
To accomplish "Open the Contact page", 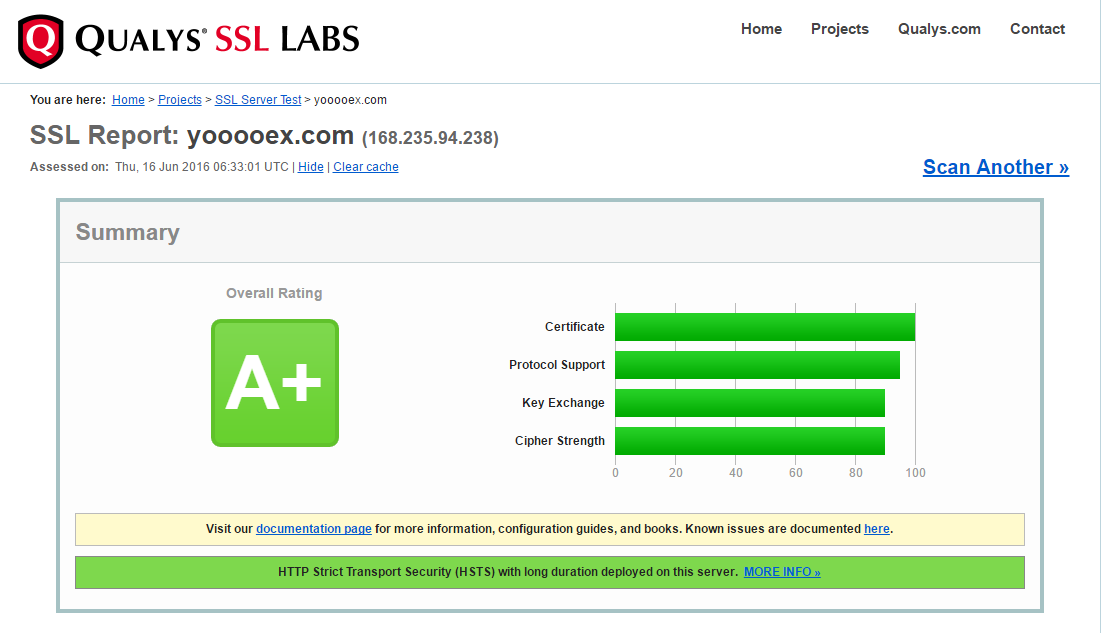I will (1037, 29).
